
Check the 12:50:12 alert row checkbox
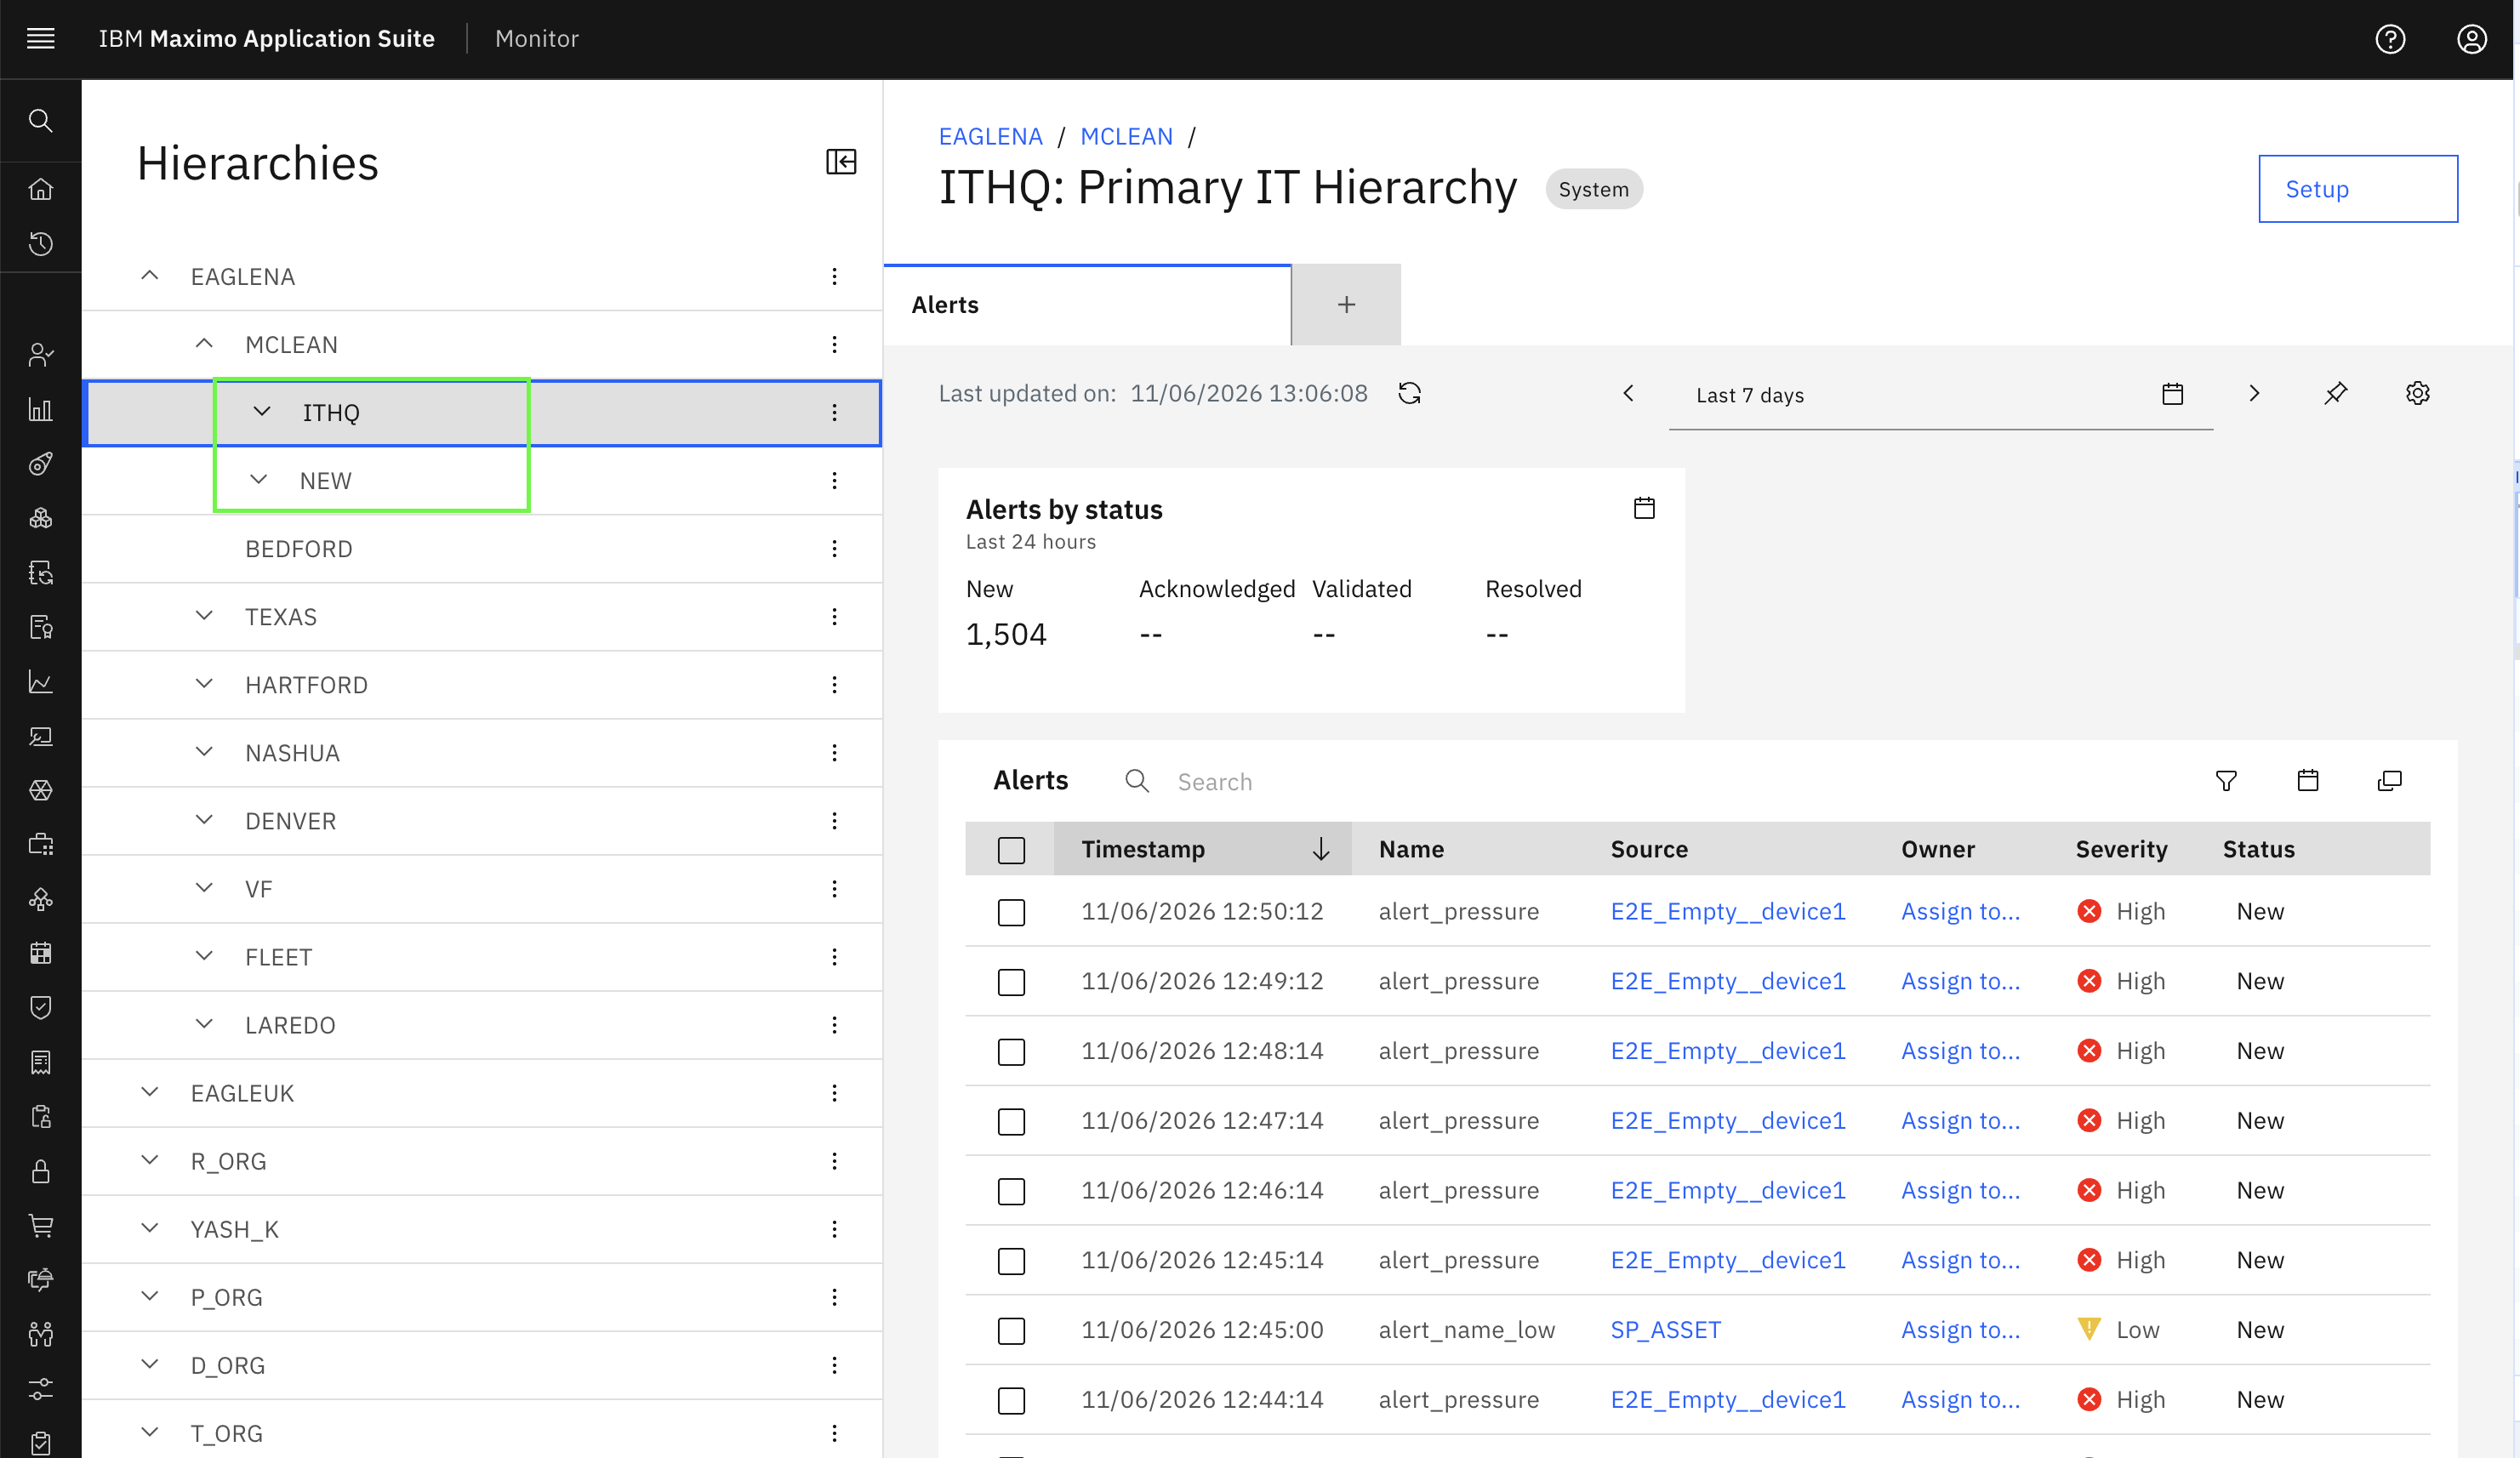[x=1011, y=912]
